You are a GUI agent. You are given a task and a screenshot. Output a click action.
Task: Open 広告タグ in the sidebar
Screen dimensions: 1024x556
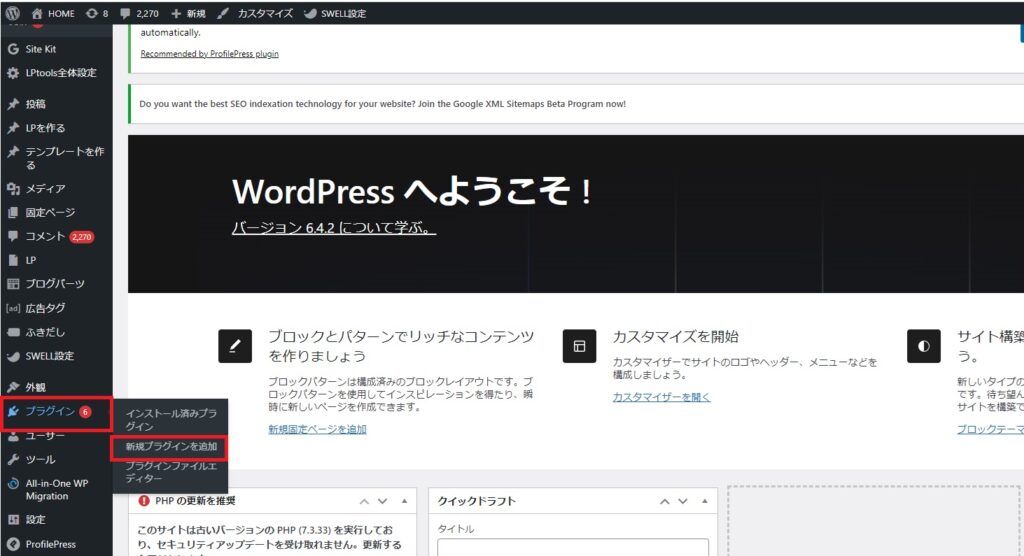(45, 308)
